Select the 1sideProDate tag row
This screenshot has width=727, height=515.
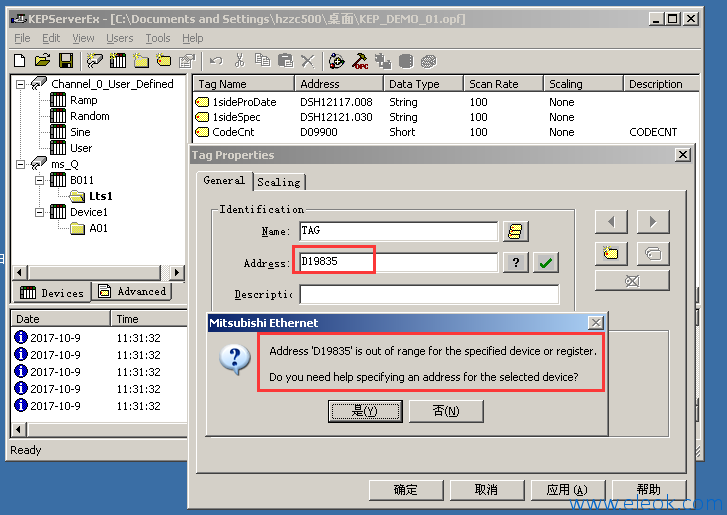445,102
